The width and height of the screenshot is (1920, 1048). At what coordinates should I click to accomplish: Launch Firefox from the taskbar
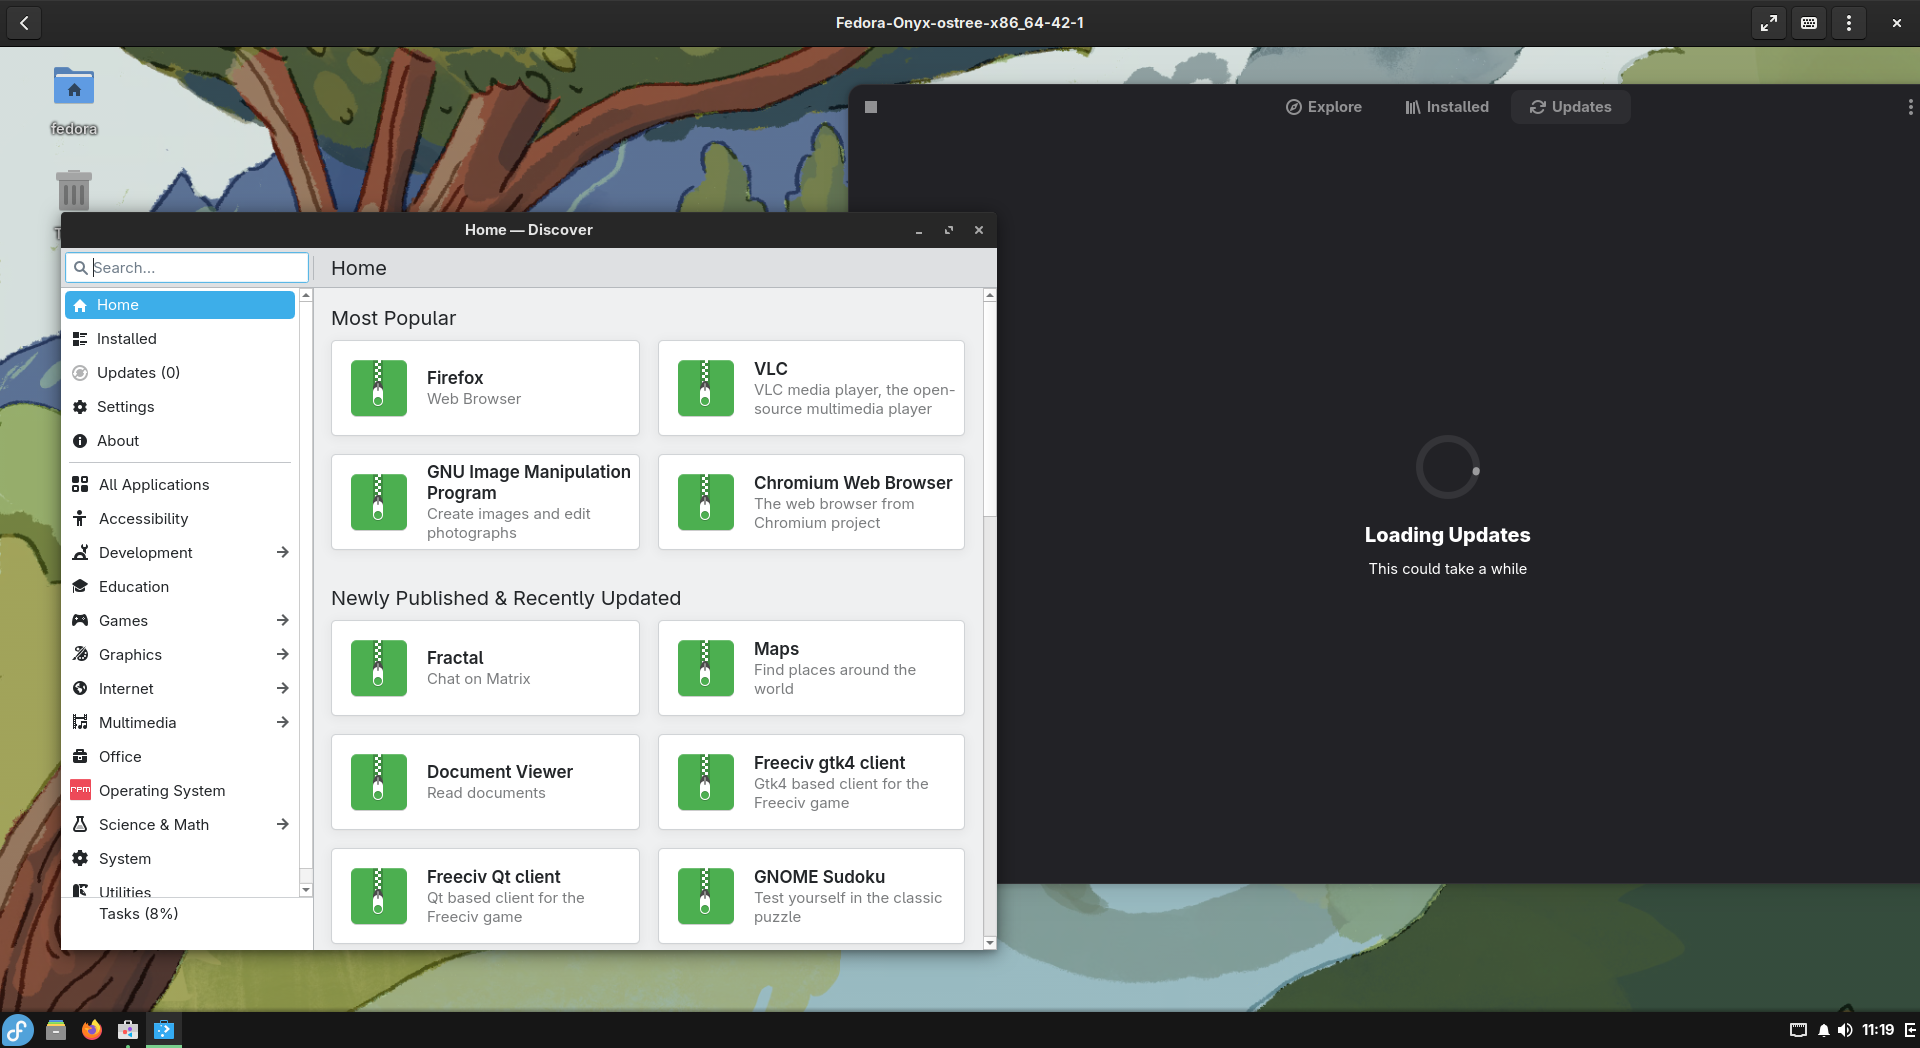click(92, 1030)
